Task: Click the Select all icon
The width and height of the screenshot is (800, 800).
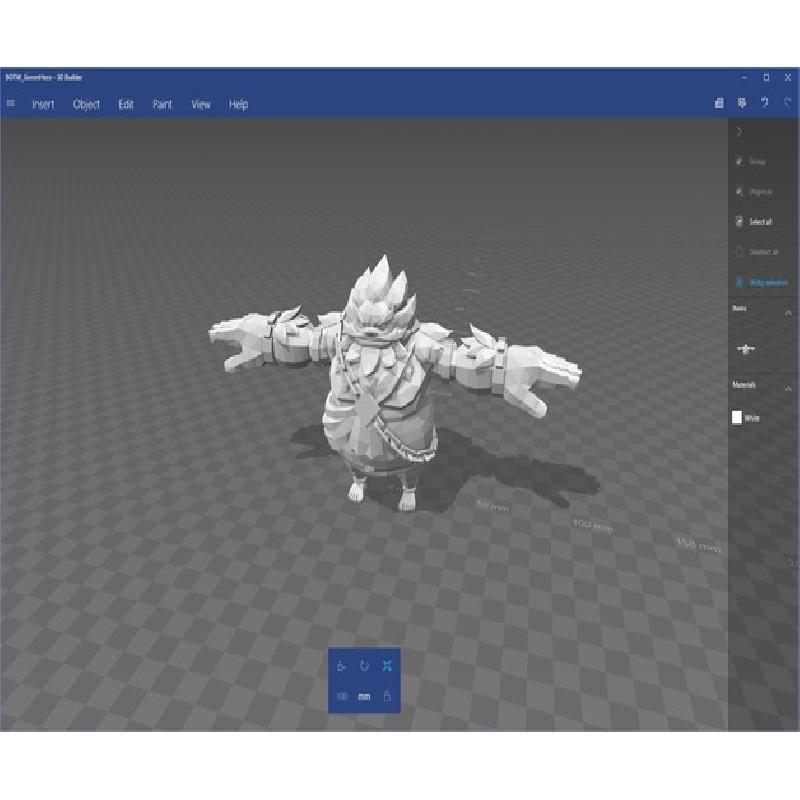Action: [x=739, y=221]
